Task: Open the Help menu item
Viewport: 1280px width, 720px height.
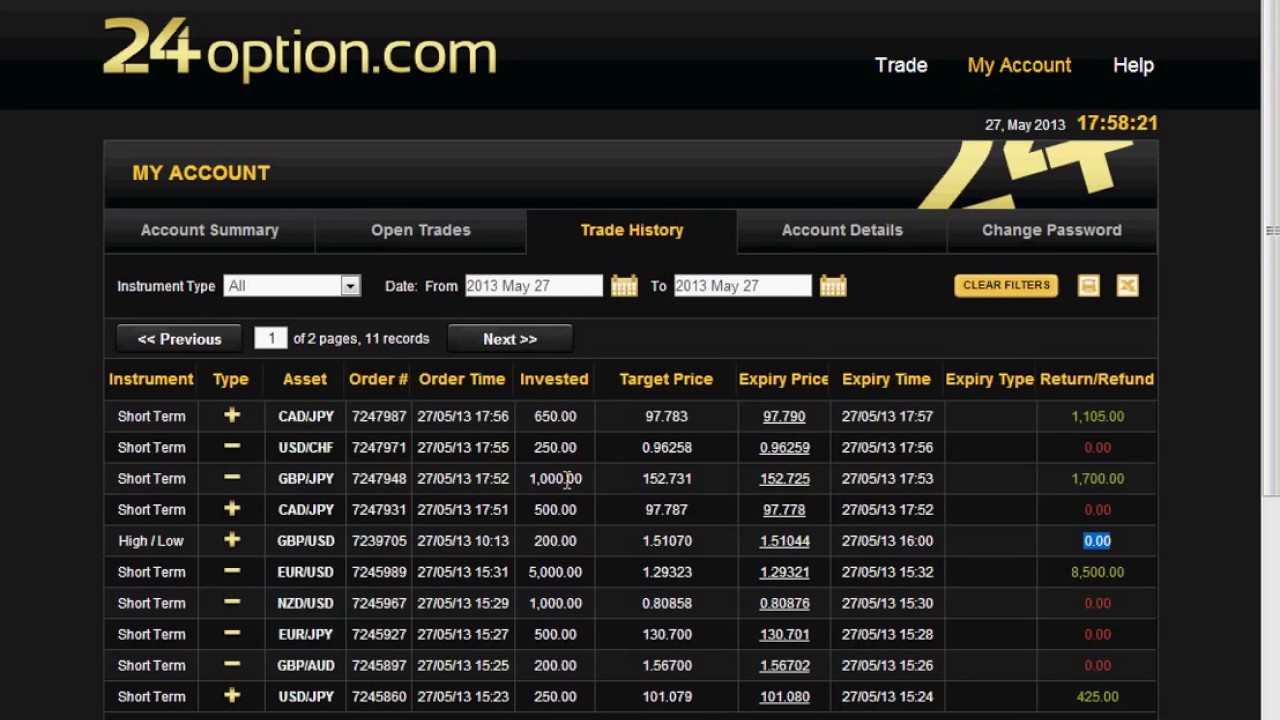Action: [x=1133, y=65]
